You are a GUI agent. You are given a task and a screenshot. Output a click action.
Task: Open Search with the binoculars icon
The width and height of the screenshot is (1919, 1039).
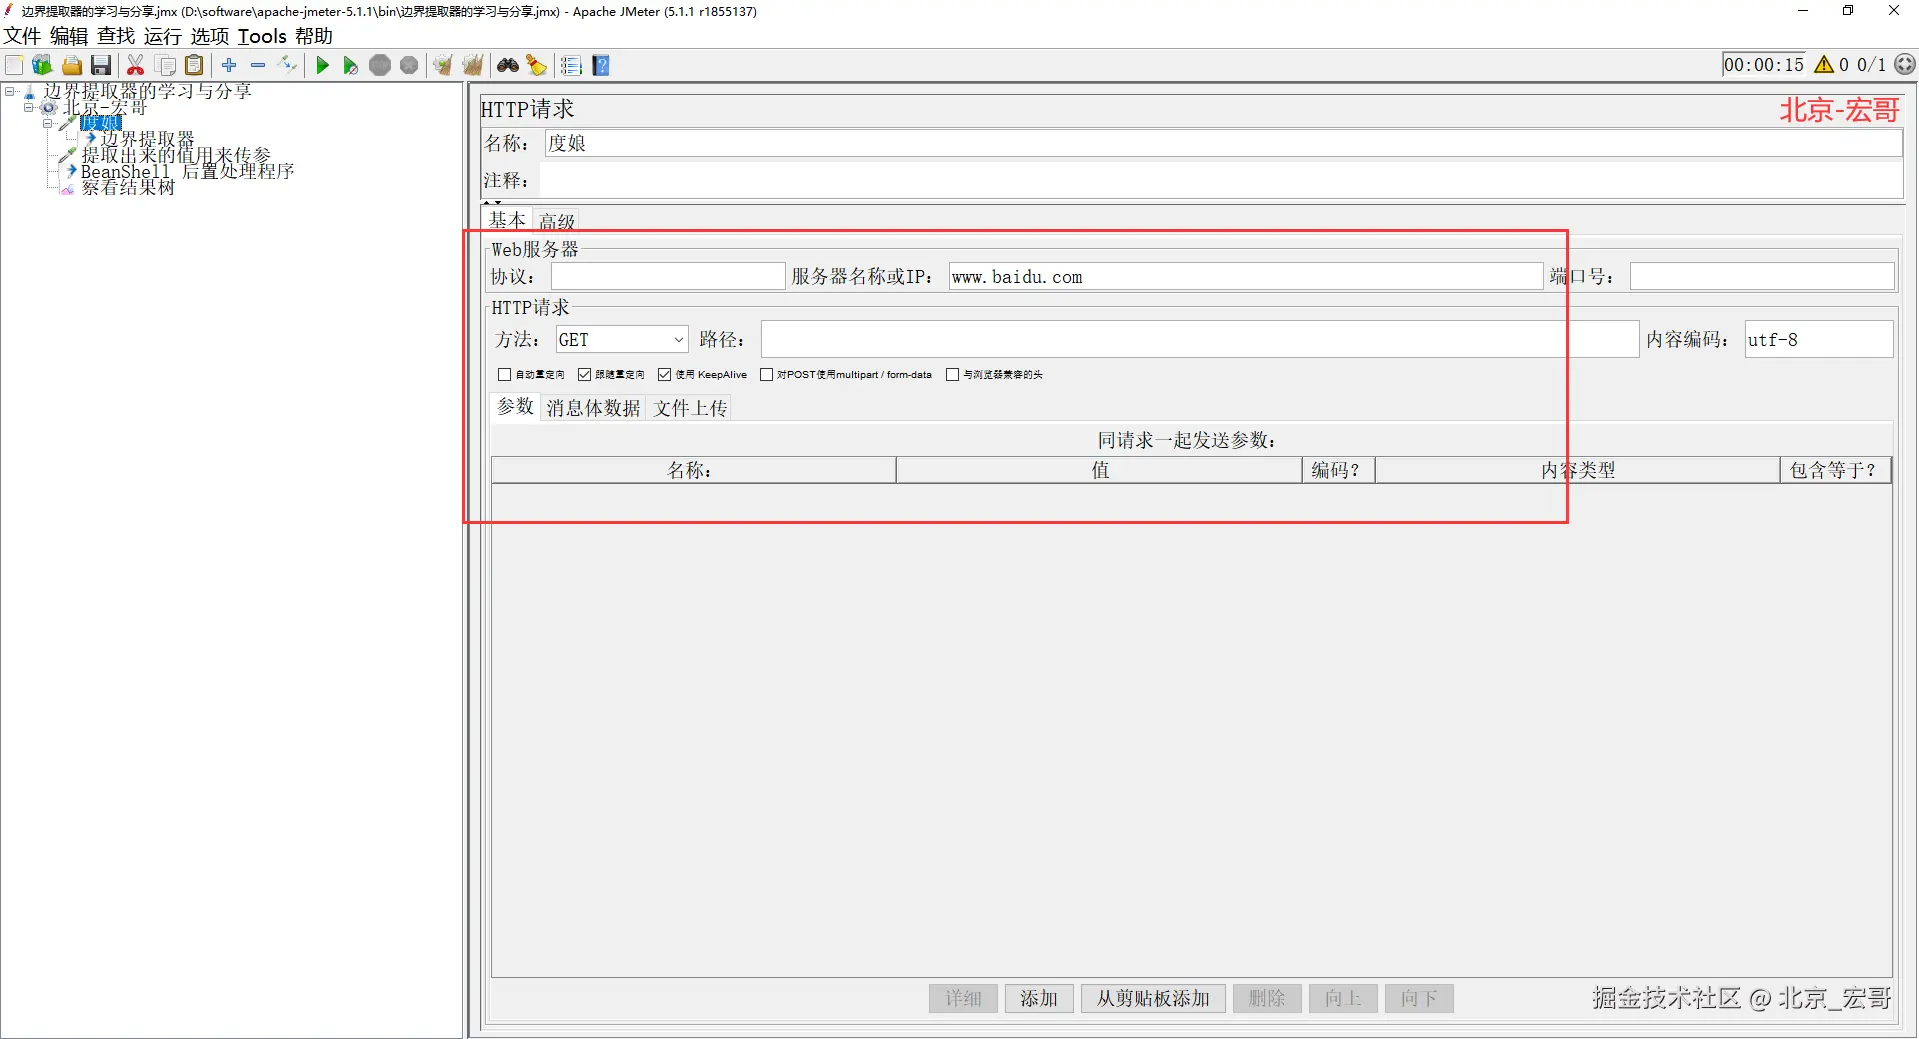coord(508,66)
